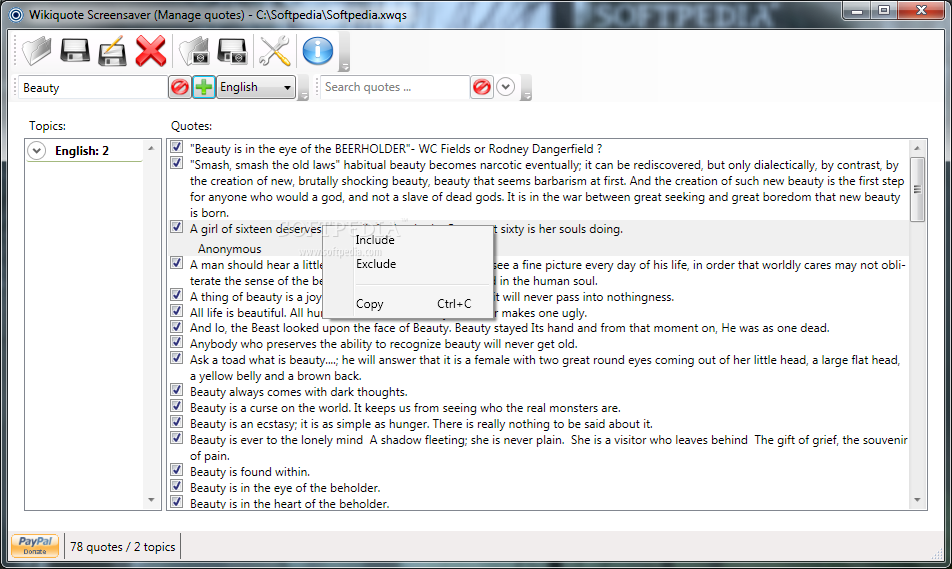Clear the quote search with red icon

pos(481,87)
